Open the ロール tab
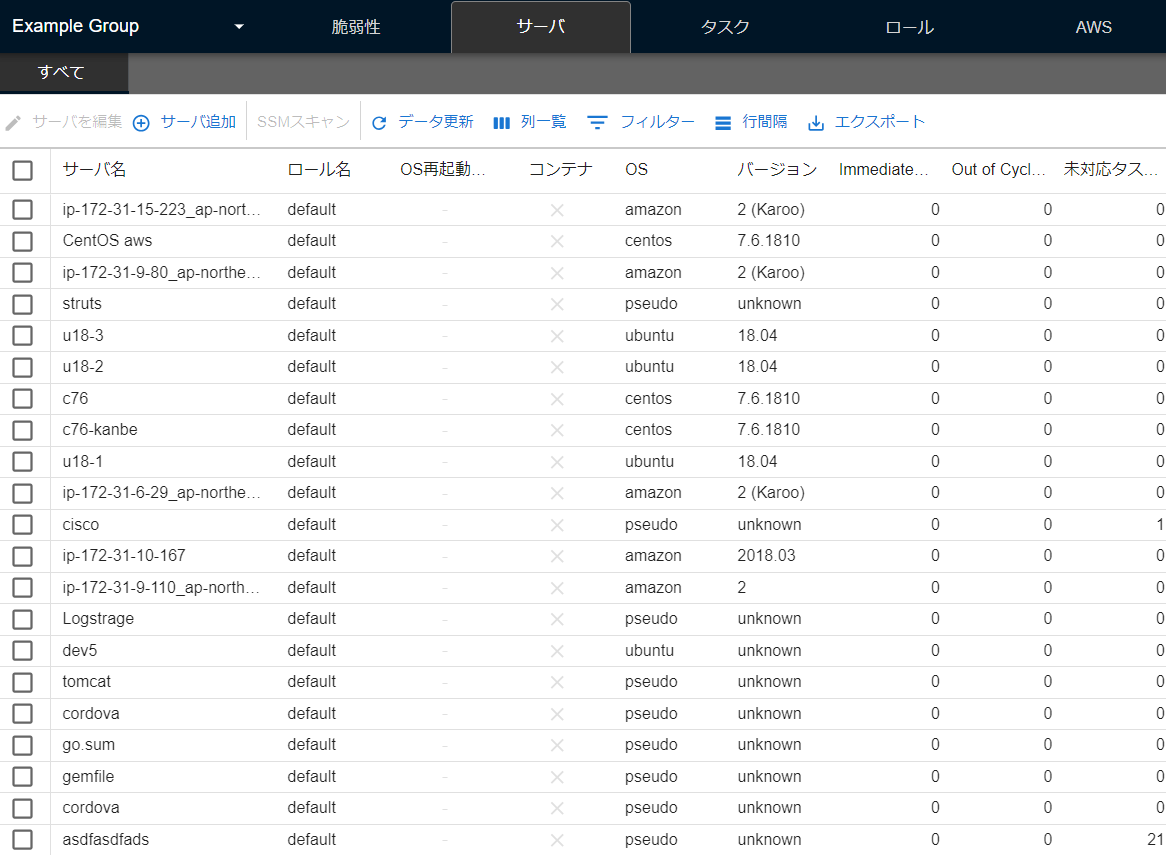Screen dimensions: 1166x855 pyautogui.click(x=909, y=27)
